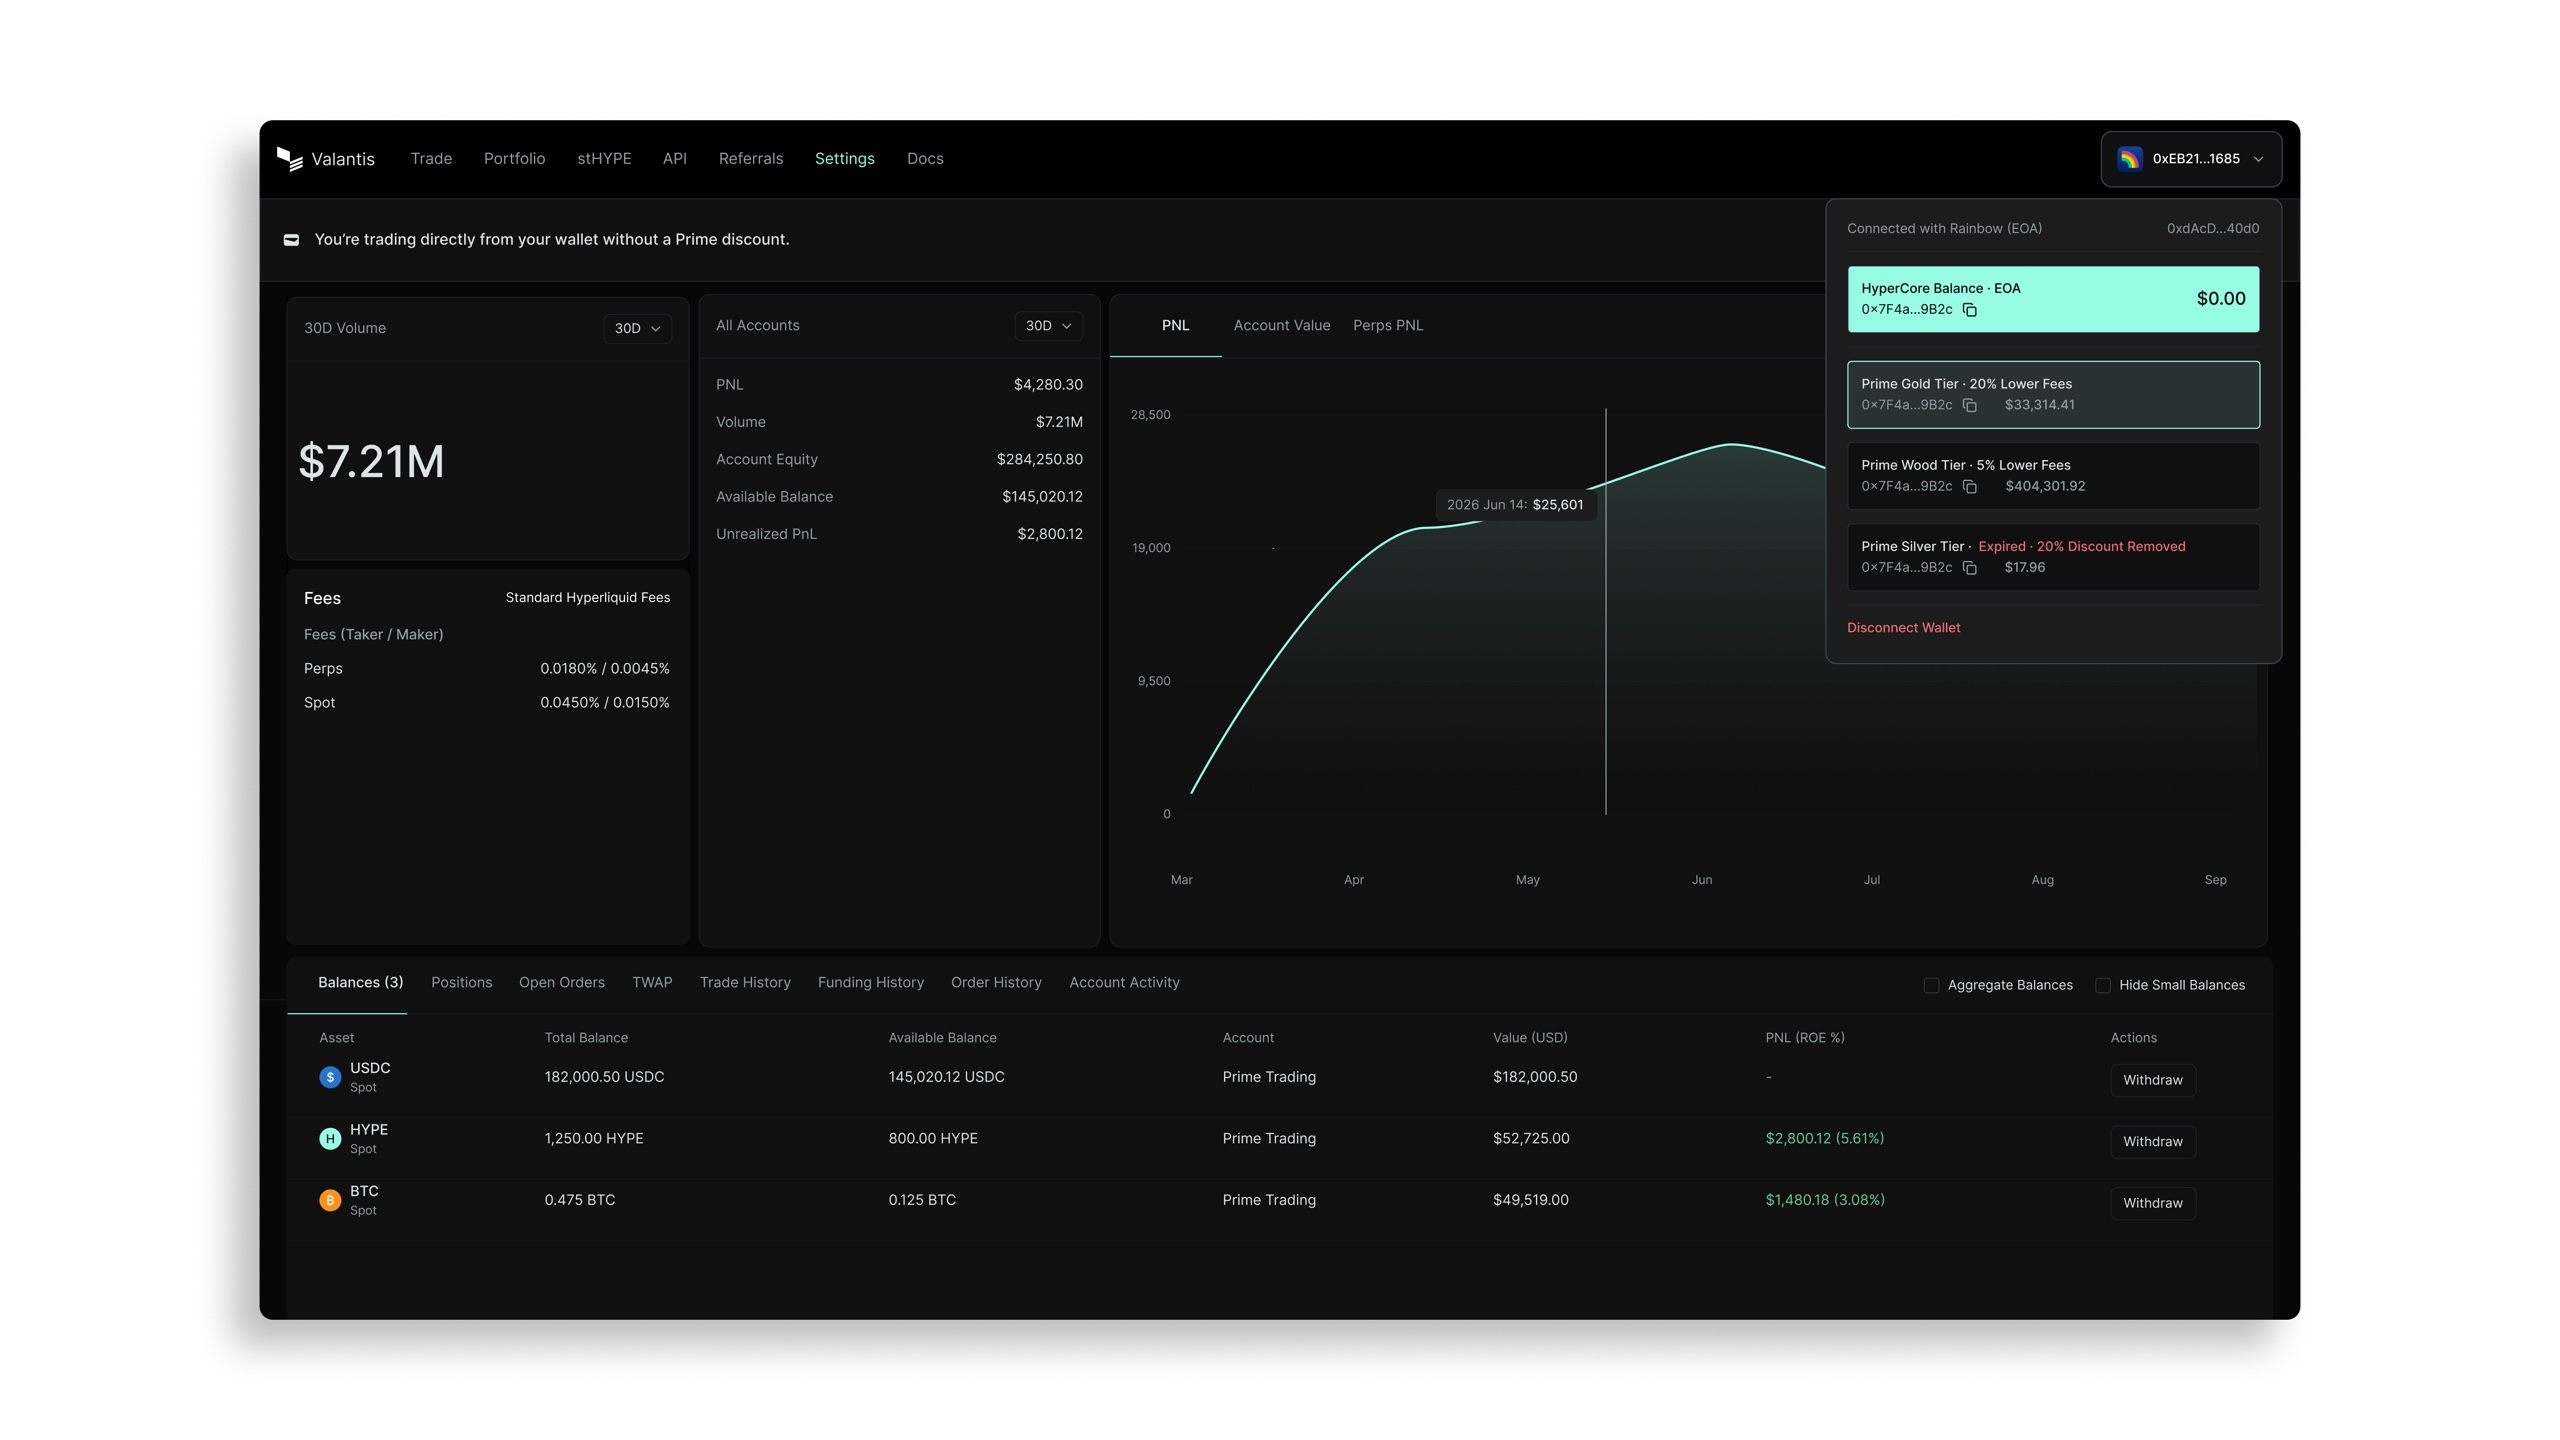Select the Funding History tab
Image resolution: width=2560 pixels, height=1440 pixels.
[x=871, y=983]
